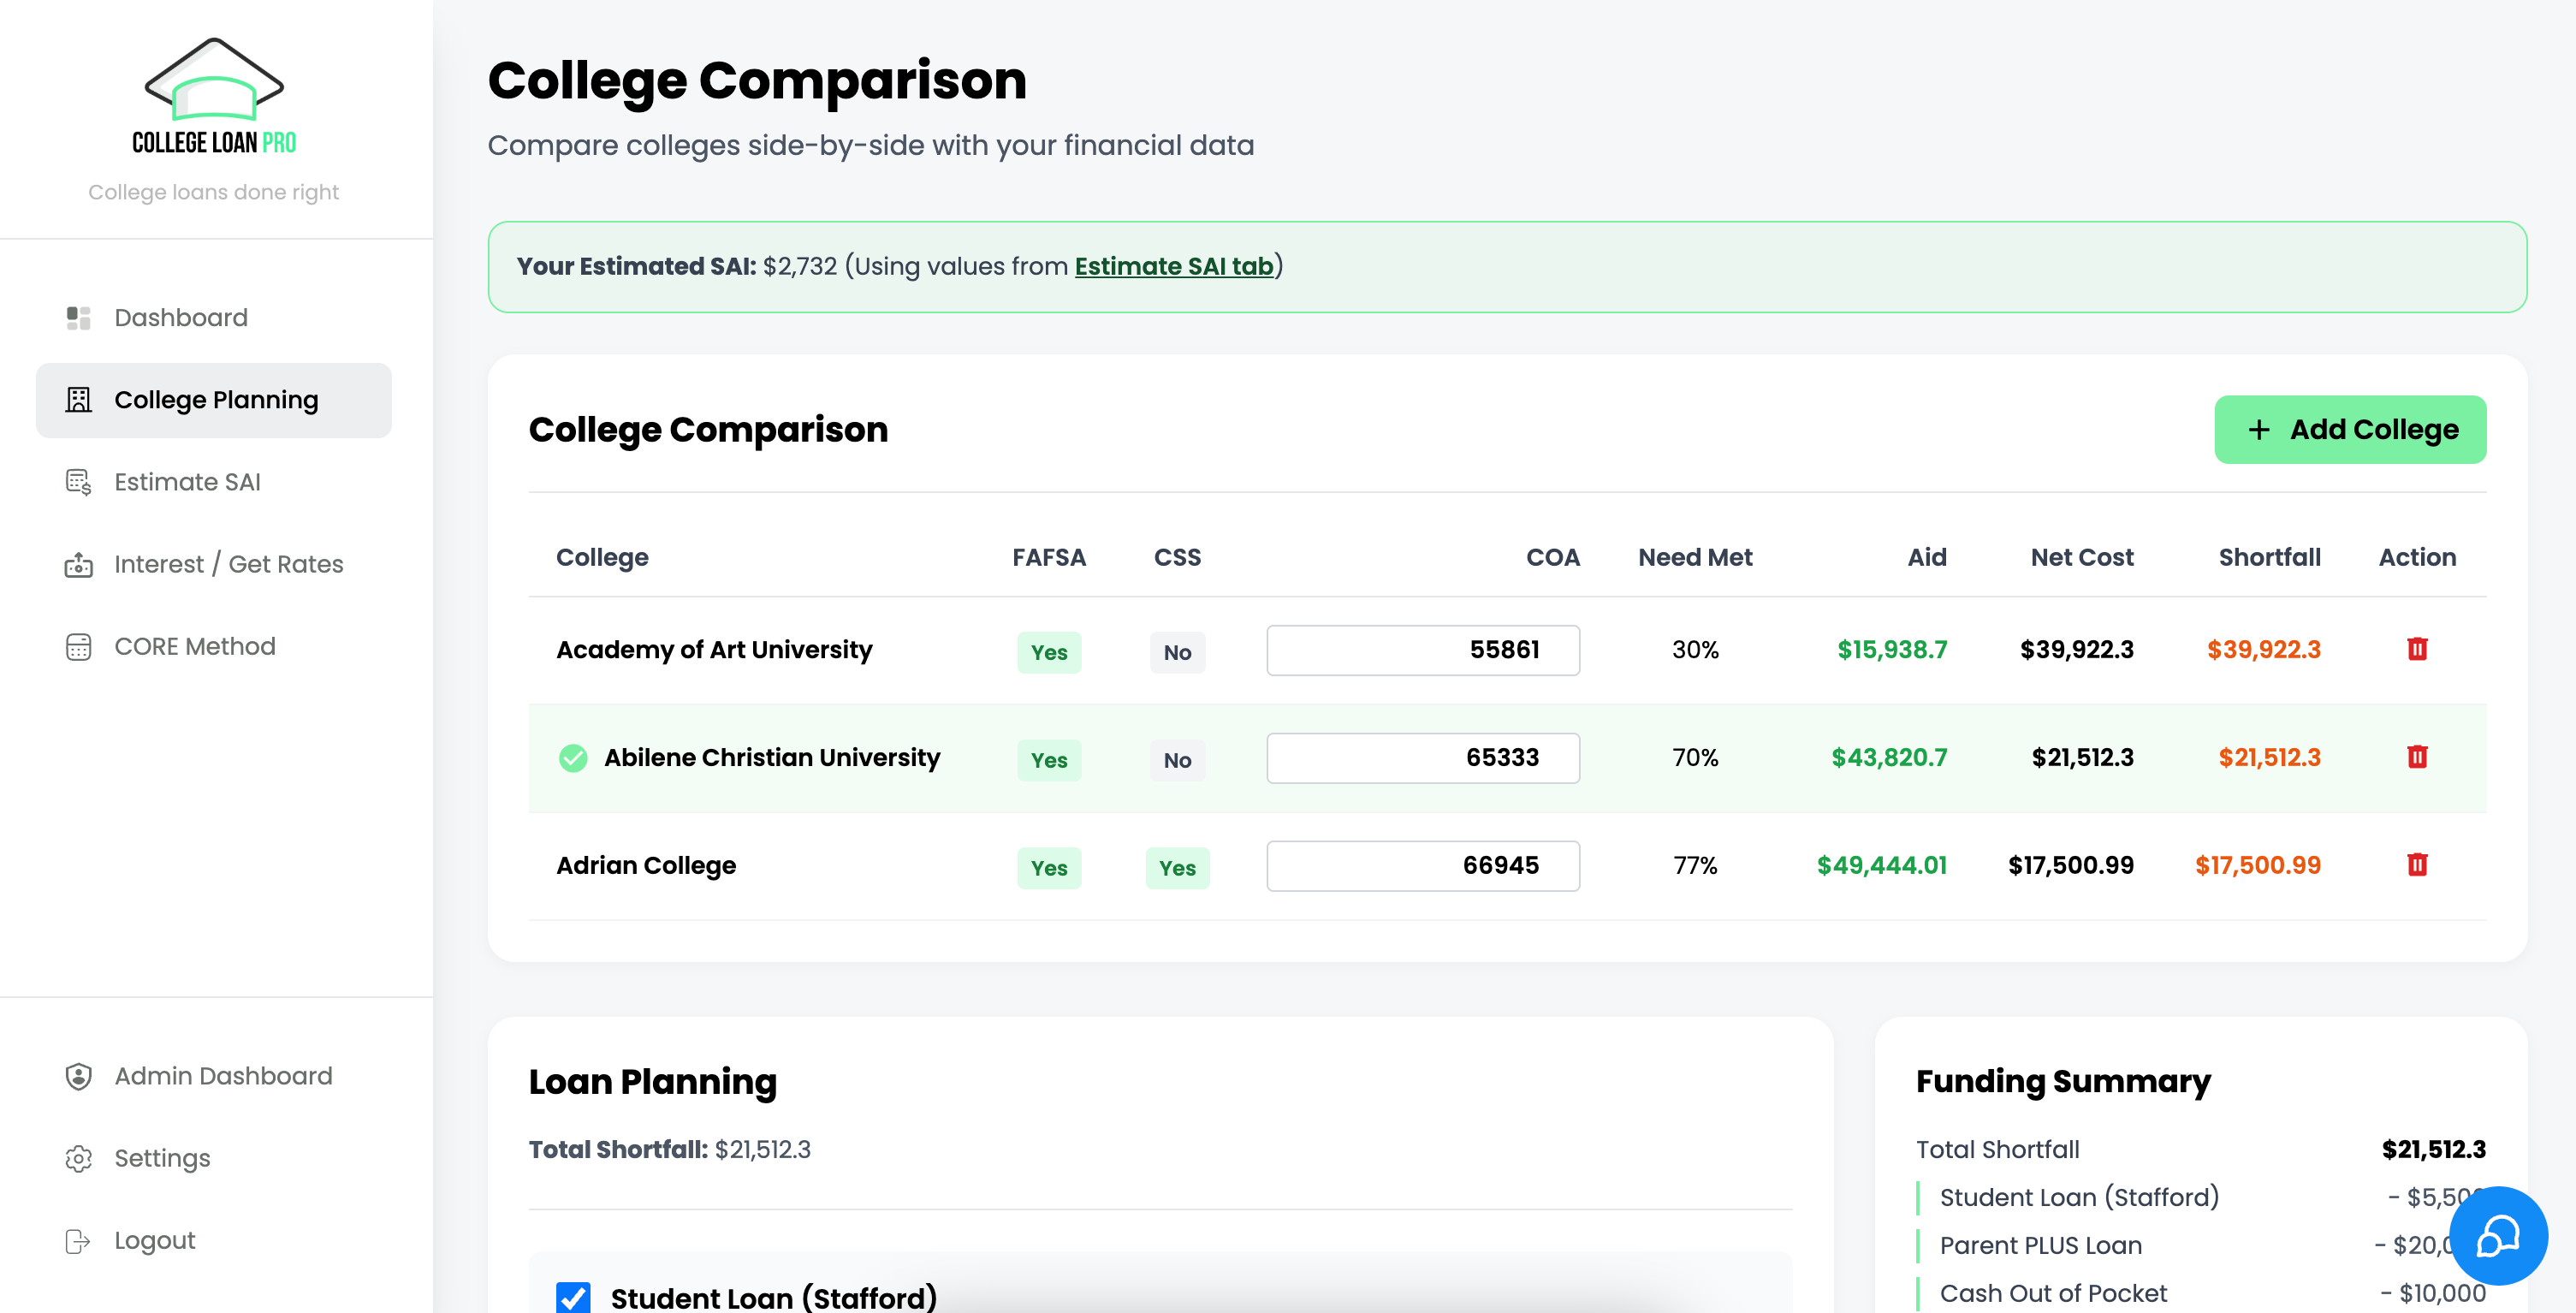Click the College Loan Pro logo

214,97
